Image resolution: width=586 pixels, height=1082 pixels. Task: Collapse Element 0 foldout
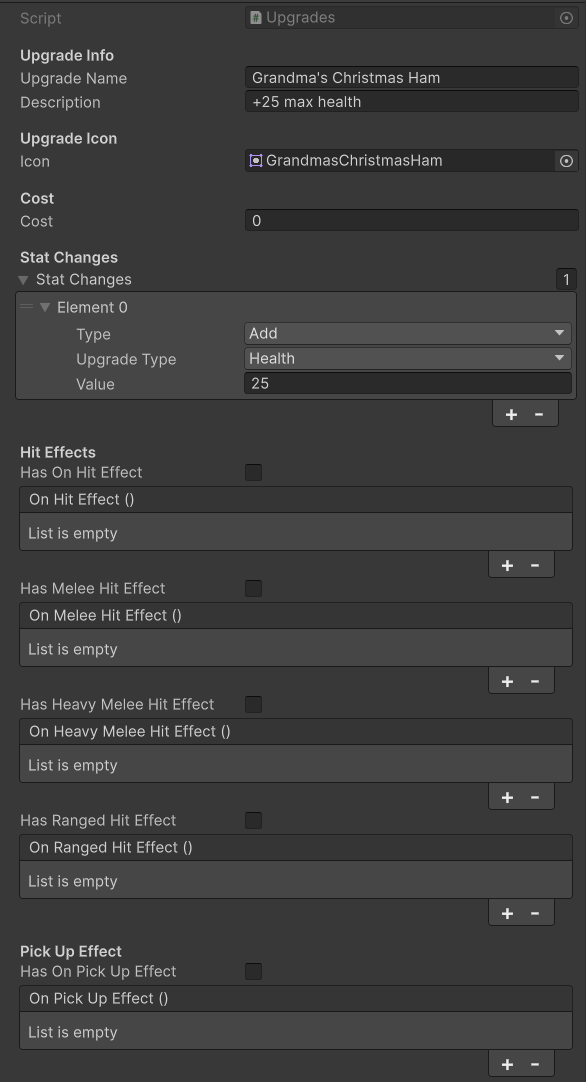pyautogui.click(x=45, y=308)
